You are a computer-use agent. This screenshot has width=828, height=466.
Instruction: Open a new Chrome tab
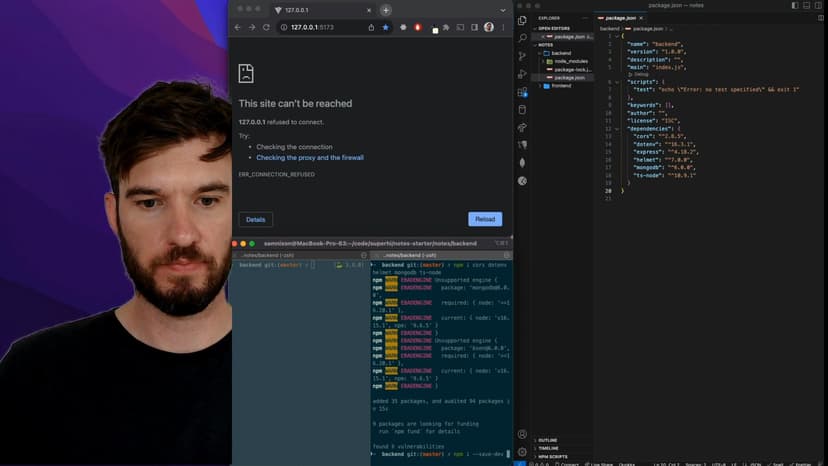(x=386, y=10)
